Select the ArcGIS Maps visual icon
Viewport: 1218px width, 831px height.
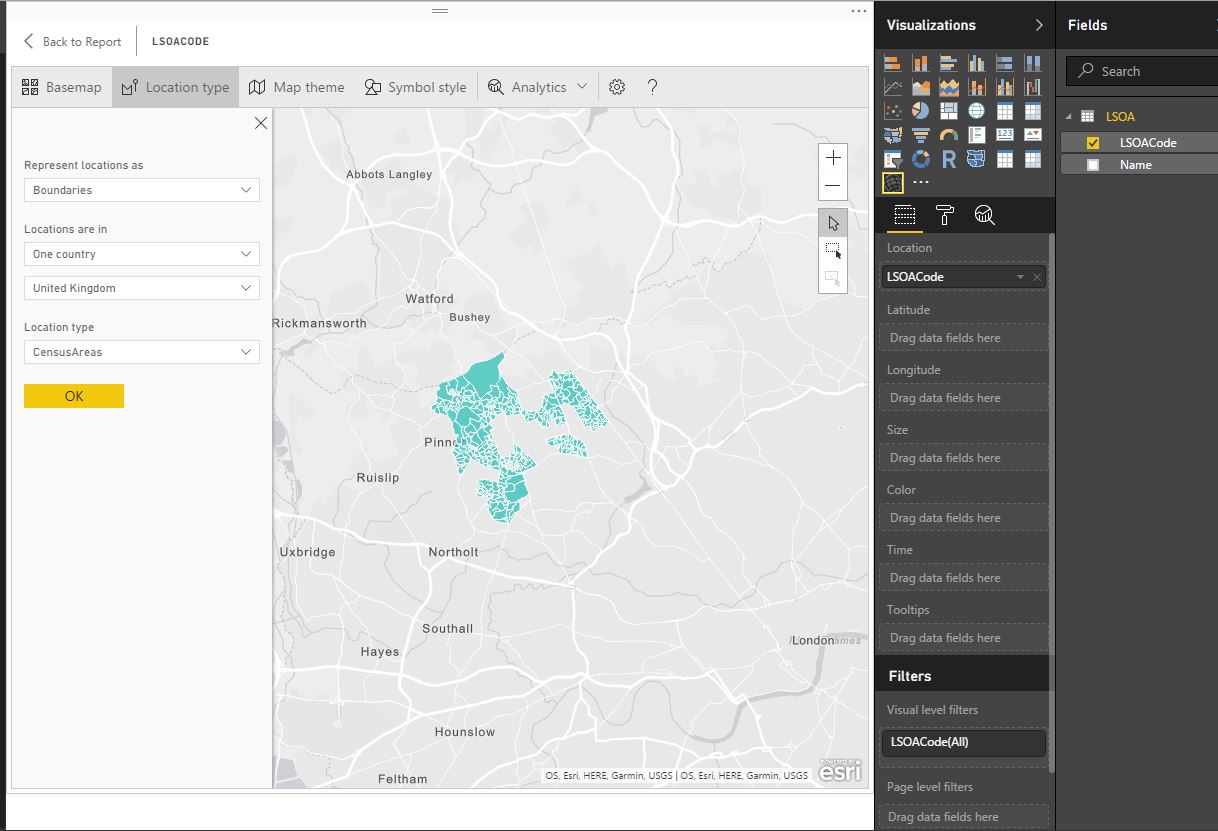(x=893, y=183)
